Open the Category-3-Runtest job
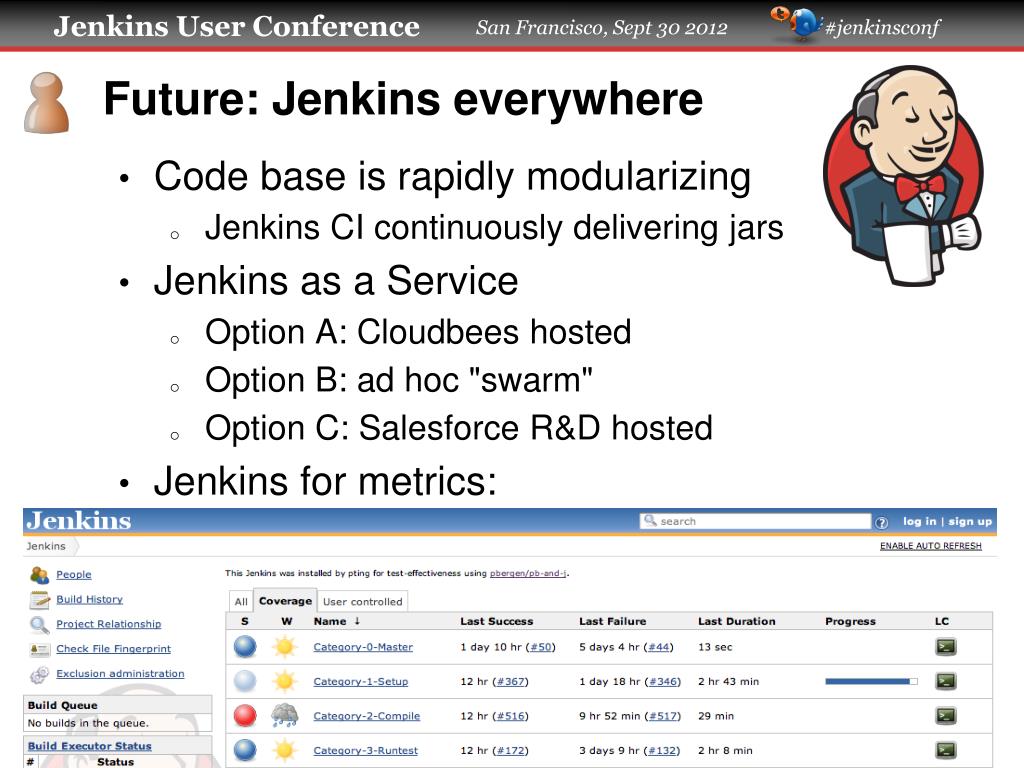 coord(366,751)
